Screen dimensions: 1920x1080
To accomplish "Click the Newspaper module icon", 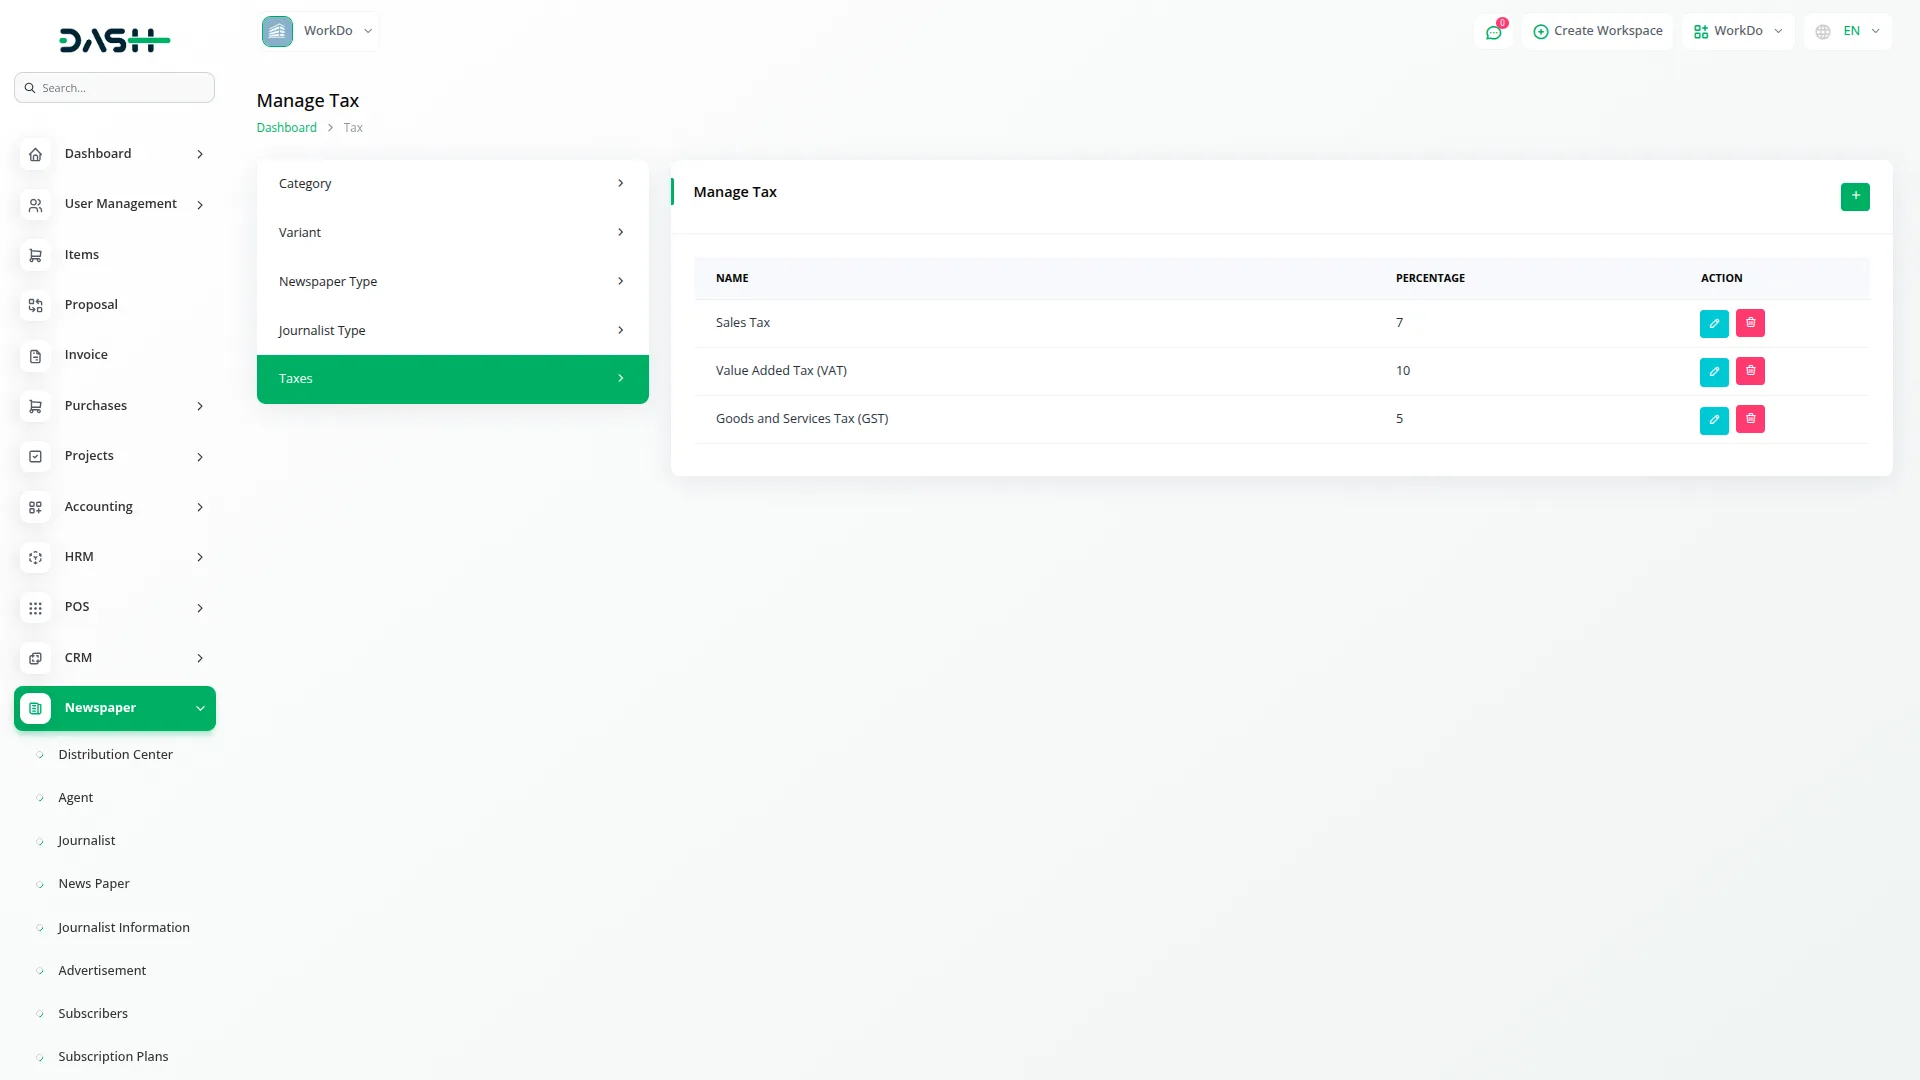I will pos(36,708).
